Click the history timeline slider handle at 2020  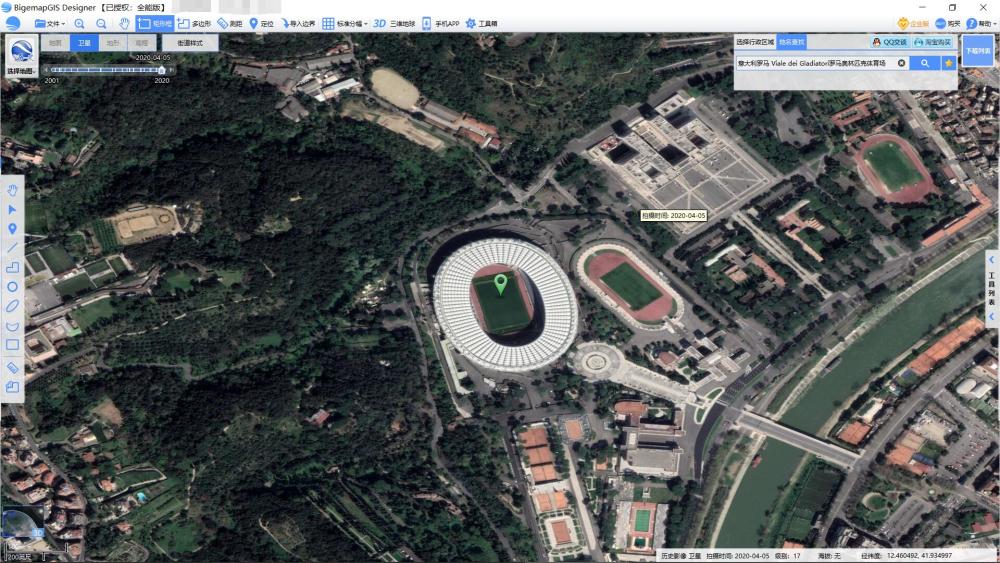point(161,69)
